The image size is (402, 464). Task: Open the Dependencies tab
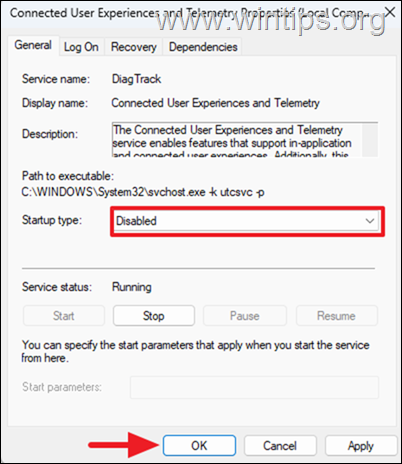coord(203,47)
